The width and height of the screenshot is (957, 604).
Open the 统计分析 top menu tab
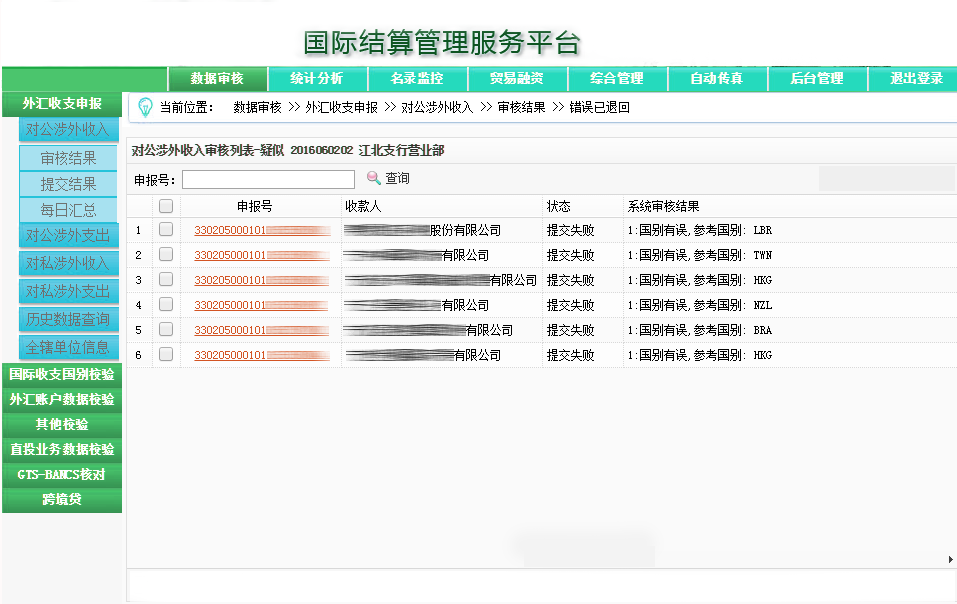point(317,78)
